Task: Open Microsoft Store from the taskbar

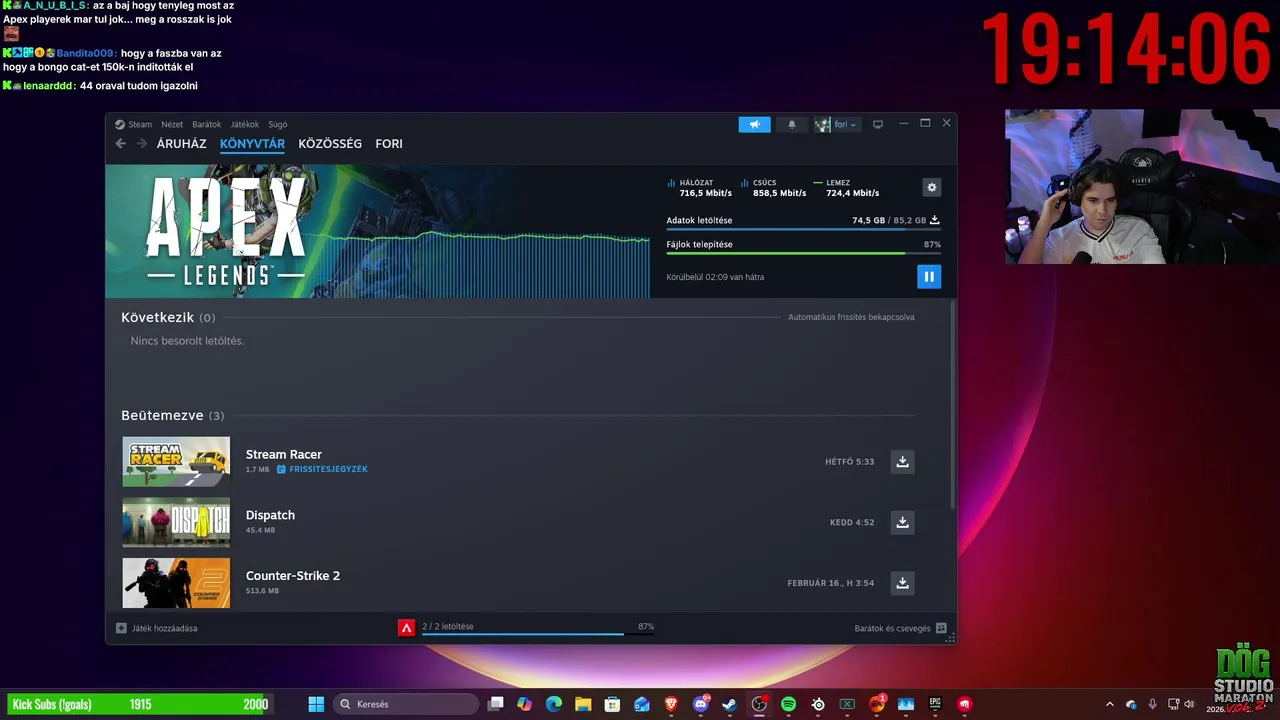Action: click(612, 704)
